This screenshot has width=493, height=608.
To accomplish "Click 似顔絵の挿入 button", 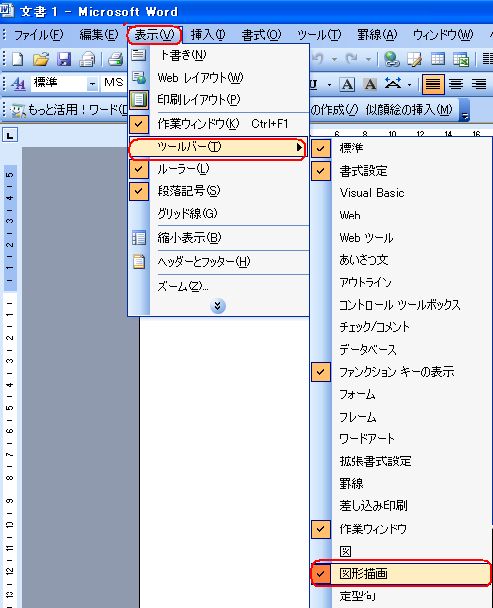I will tap(409, 110).
